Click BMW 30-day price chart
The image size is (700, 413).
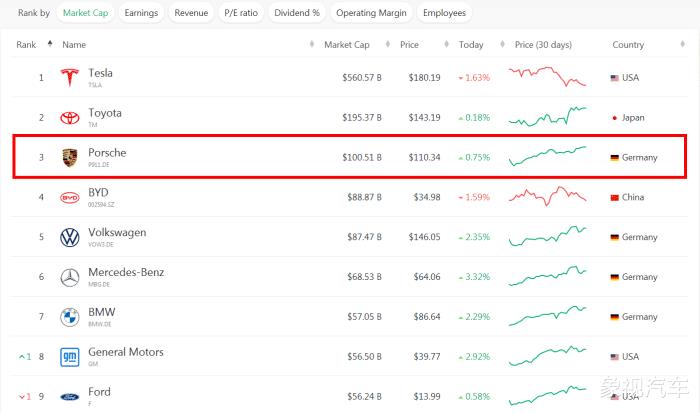click(x=547, y=316)
